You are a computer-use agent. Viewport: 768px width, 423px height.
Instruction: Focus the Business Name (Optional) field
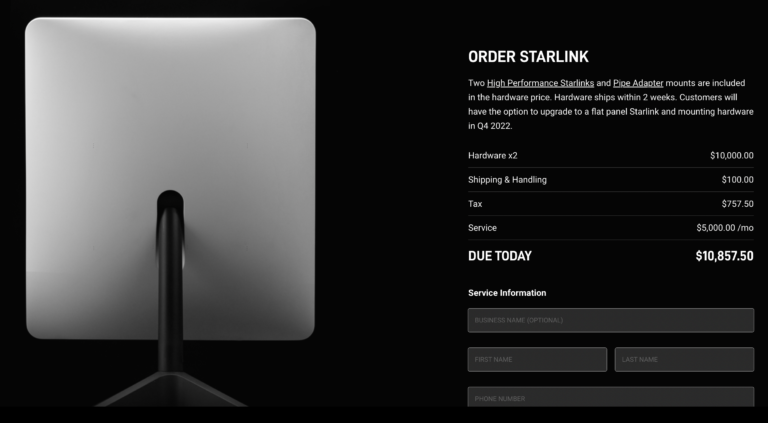pyautogui.click(x=611, y=320)
